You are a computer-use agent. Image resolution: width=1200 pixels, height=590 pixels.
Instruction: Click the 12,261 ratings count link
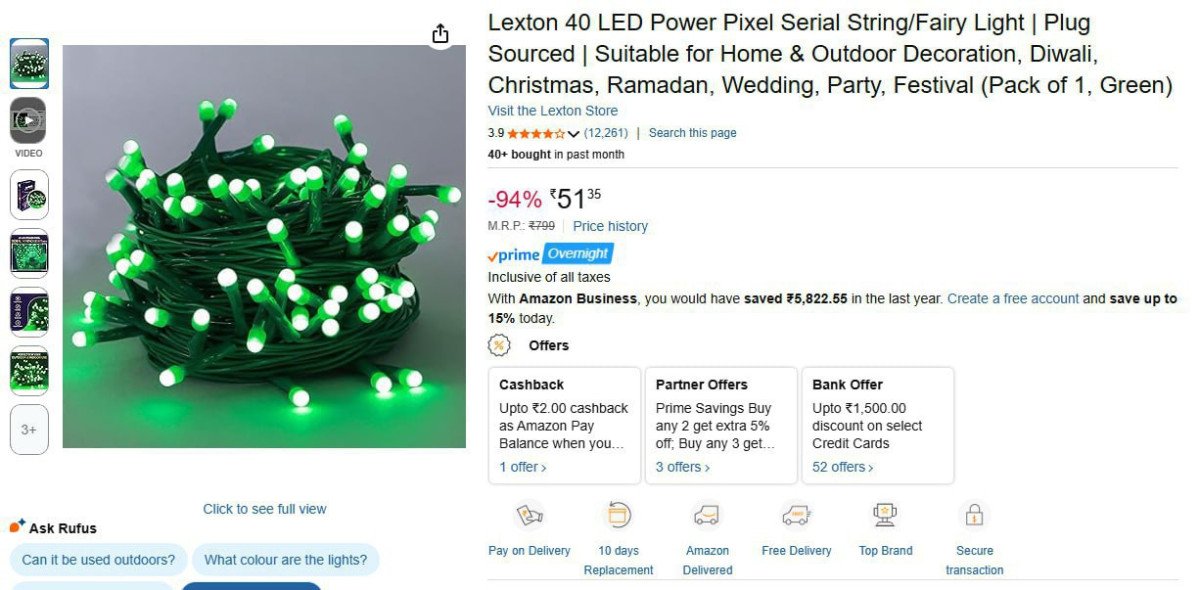click(x=606, y=133)
